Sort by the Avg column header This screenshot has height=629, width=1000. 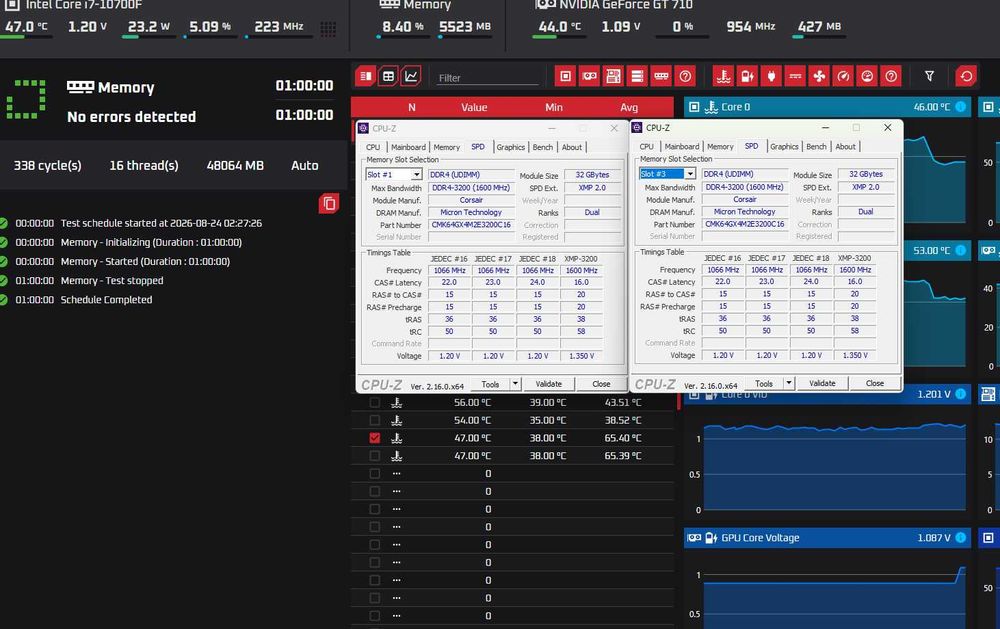629,107
